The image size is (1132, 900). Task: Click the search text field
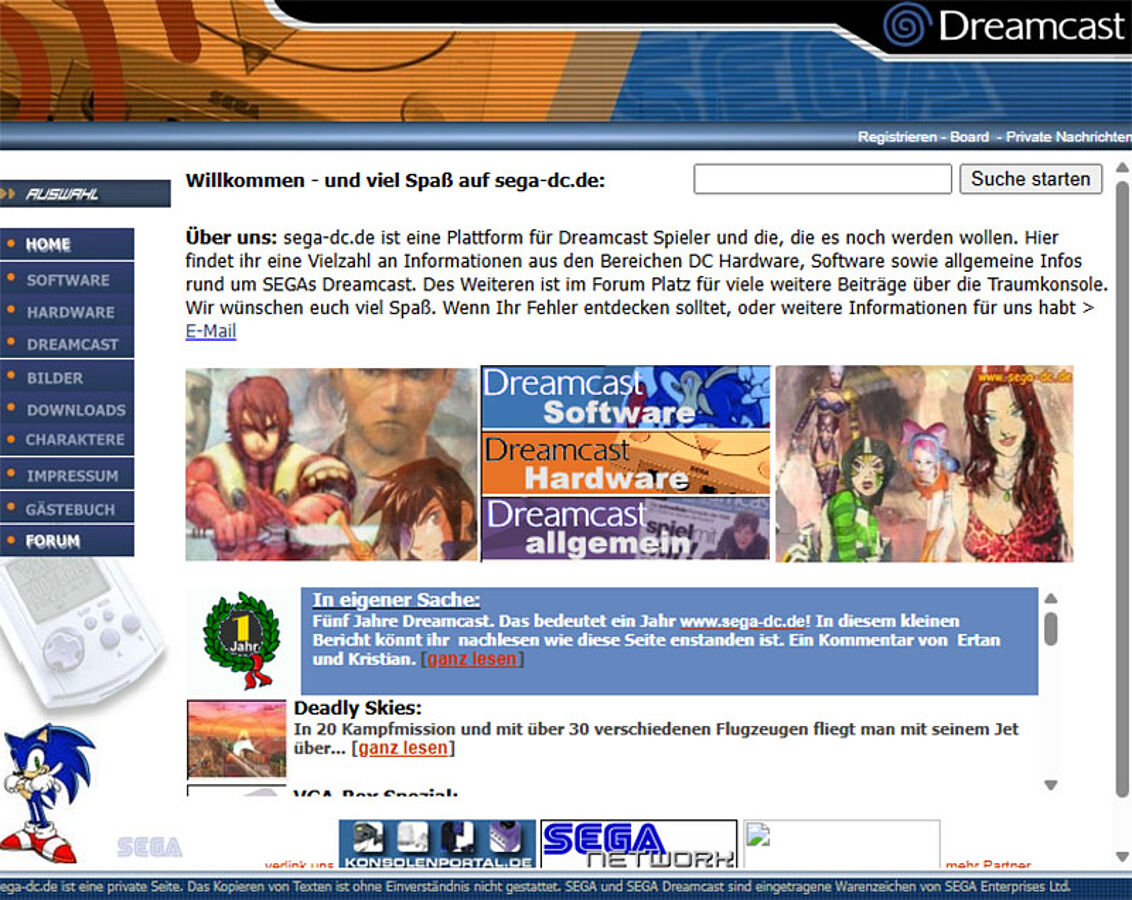822,179
